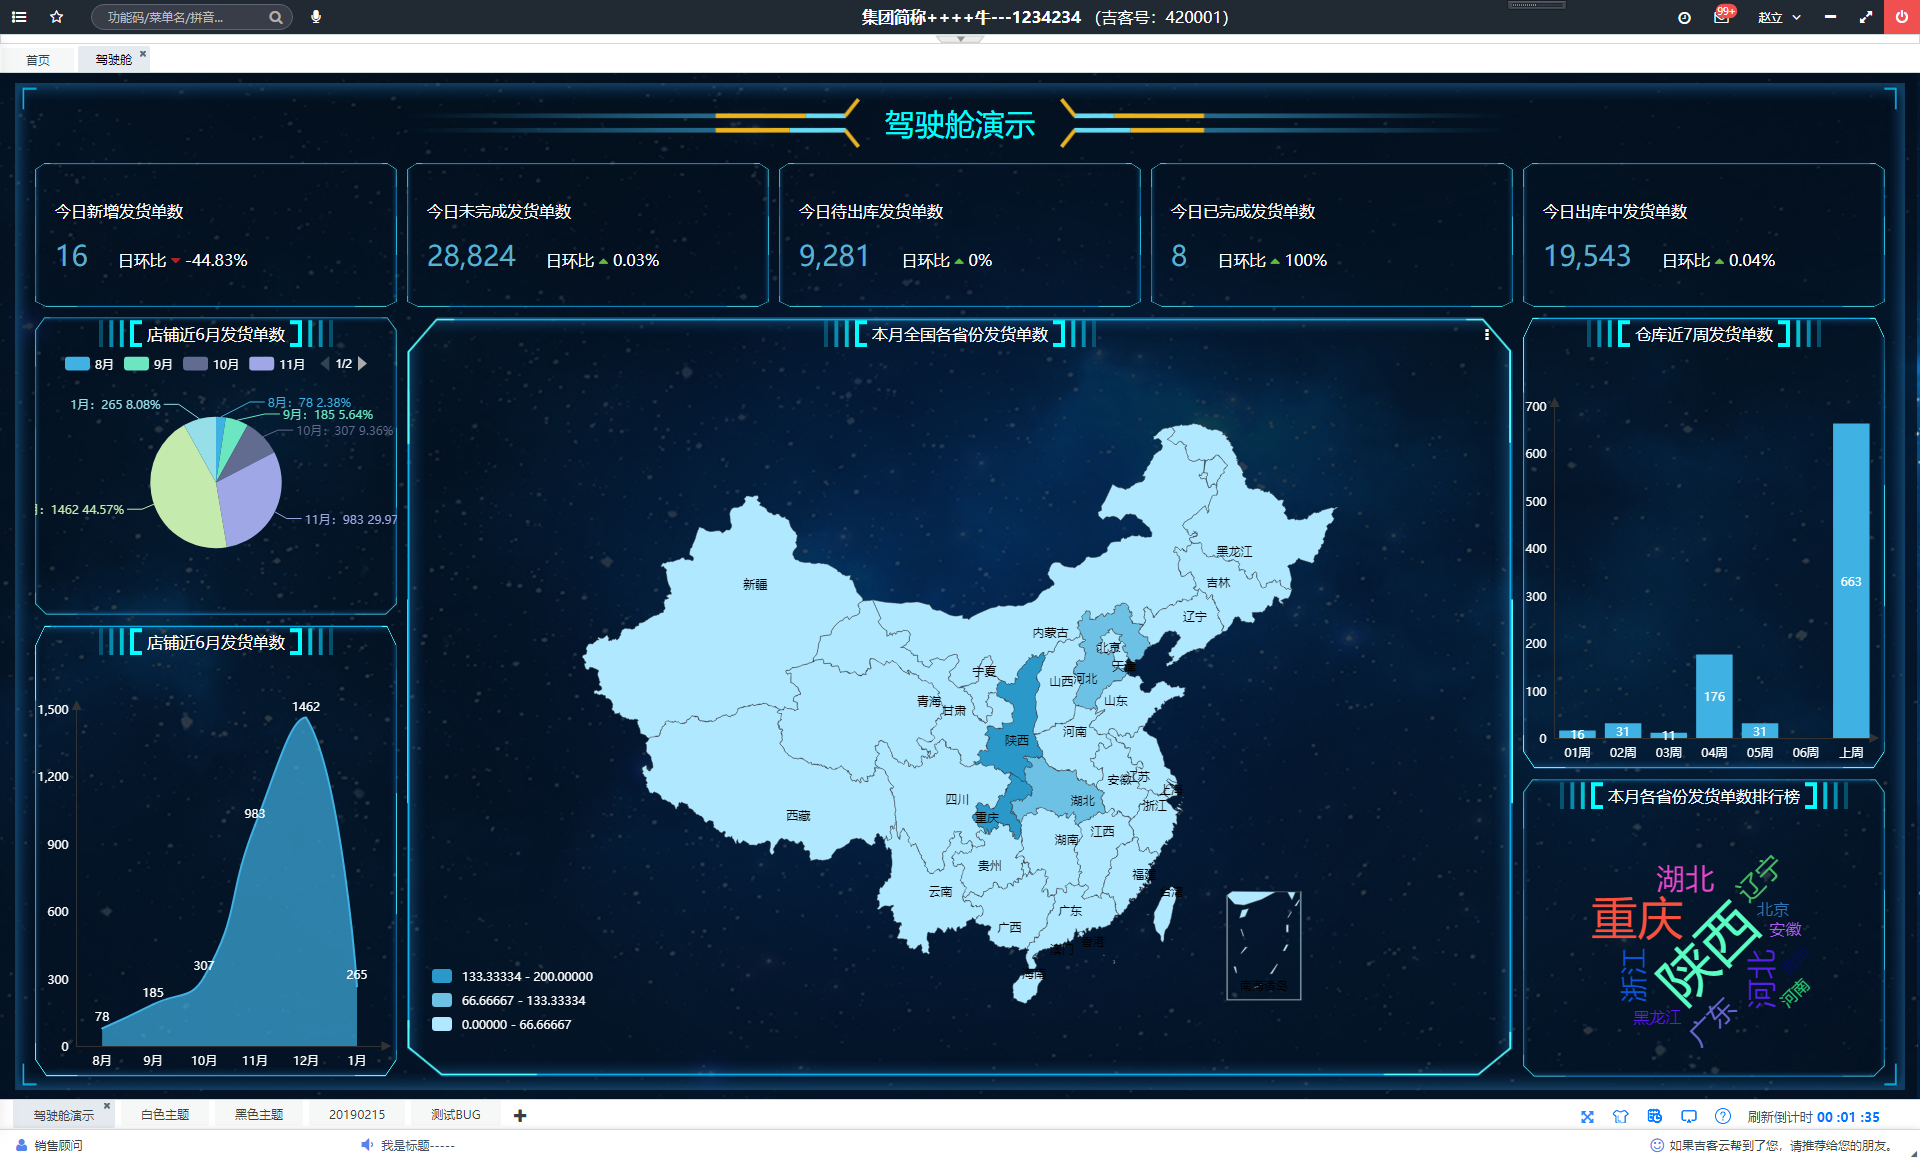Go to previous legend page arrow
Screen dimensions: 1920x1160
[x=325, y=364]
